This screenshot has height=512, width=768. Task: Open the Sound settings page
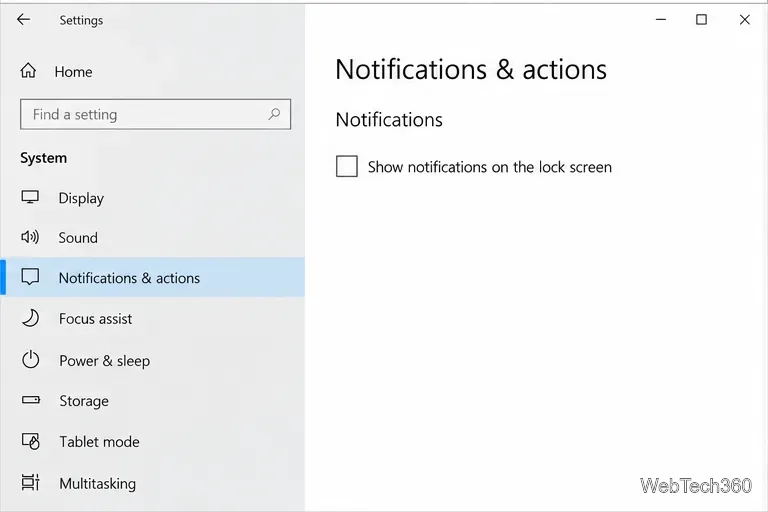(152, 238)
